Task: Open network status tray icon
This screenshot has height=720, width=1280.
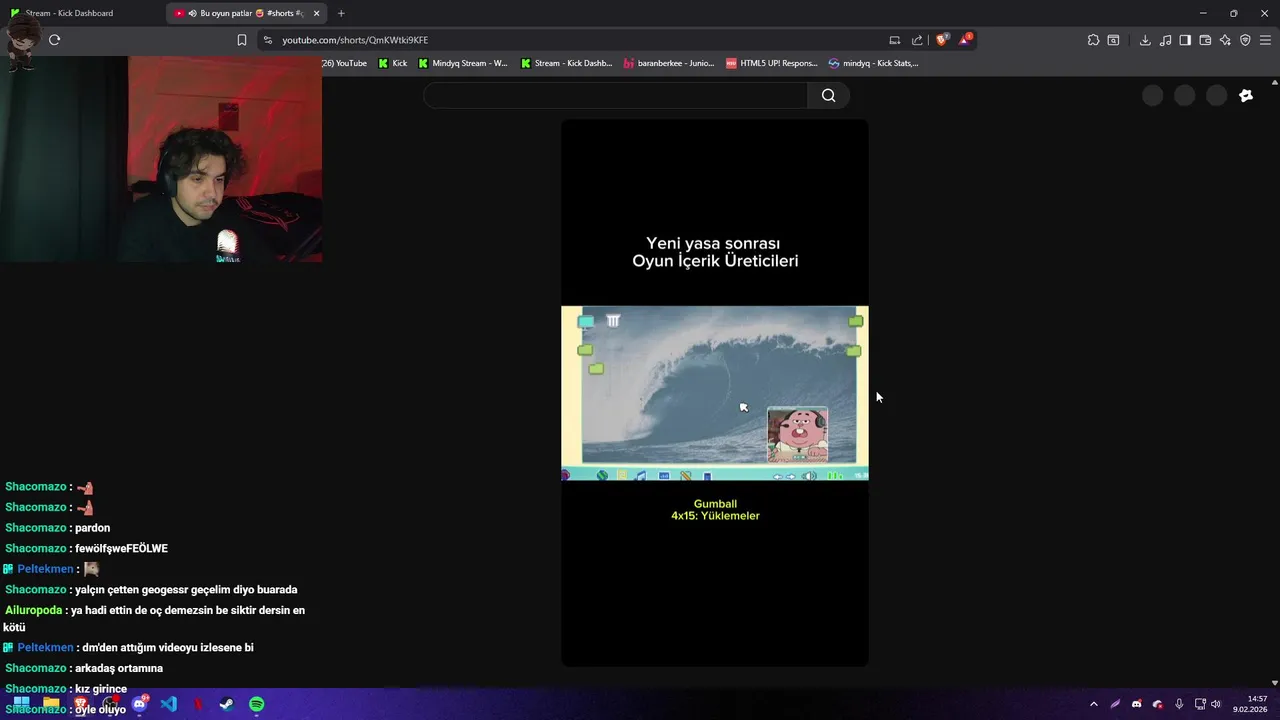Action: [x=1200, y=704]
